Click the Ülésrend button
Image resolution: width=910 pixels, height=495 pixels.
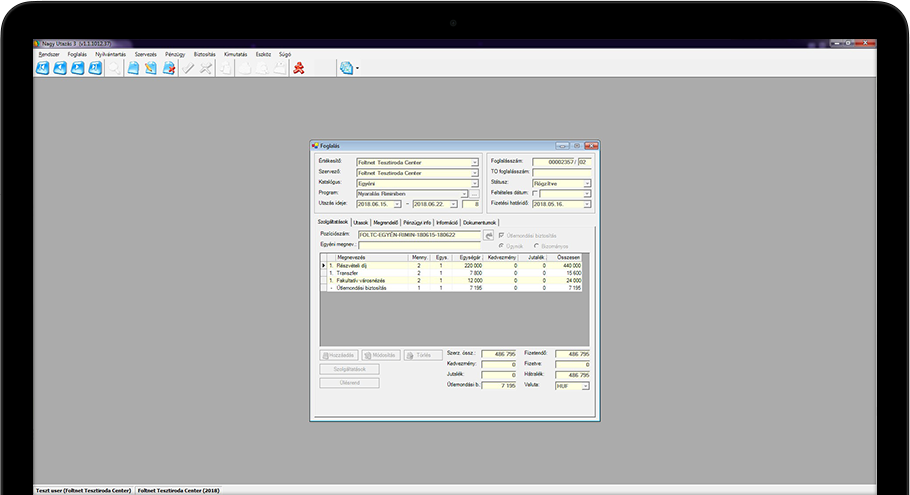tap(349, 383)
